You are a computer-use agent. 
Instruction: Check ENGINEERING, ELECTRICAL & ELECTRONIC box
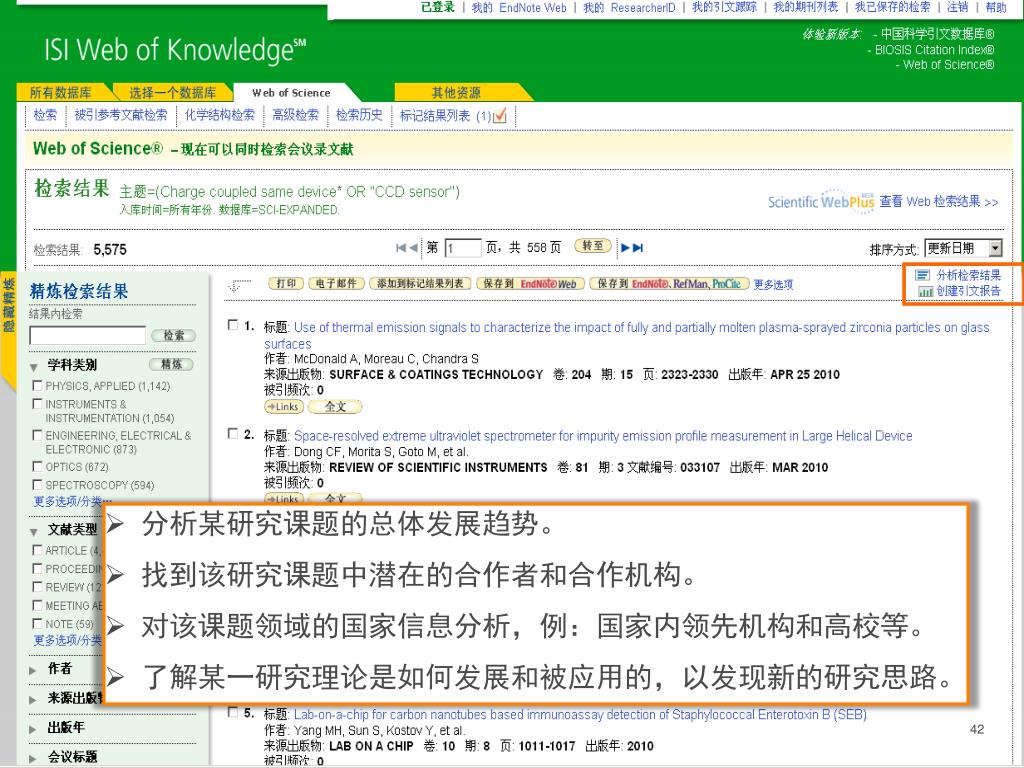37,436
